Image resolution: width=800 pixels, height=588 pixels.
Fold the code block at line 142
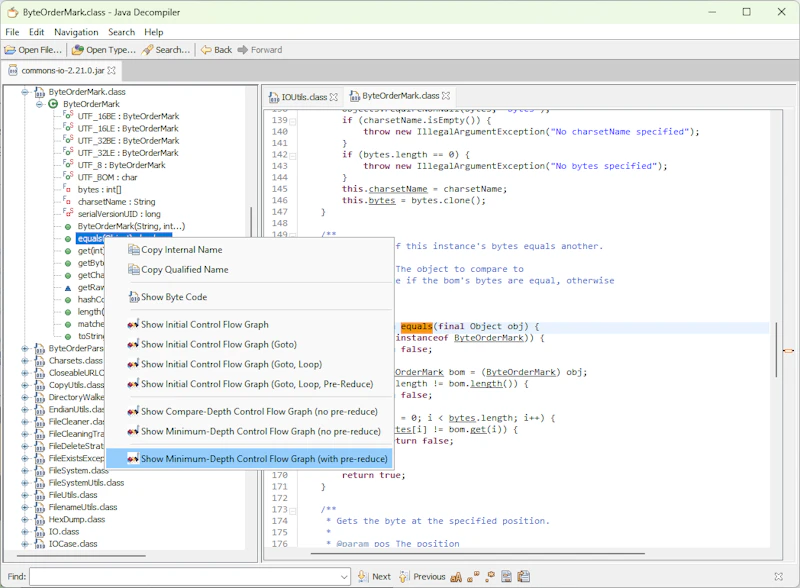pyautogui.click(x=293, y=156)
